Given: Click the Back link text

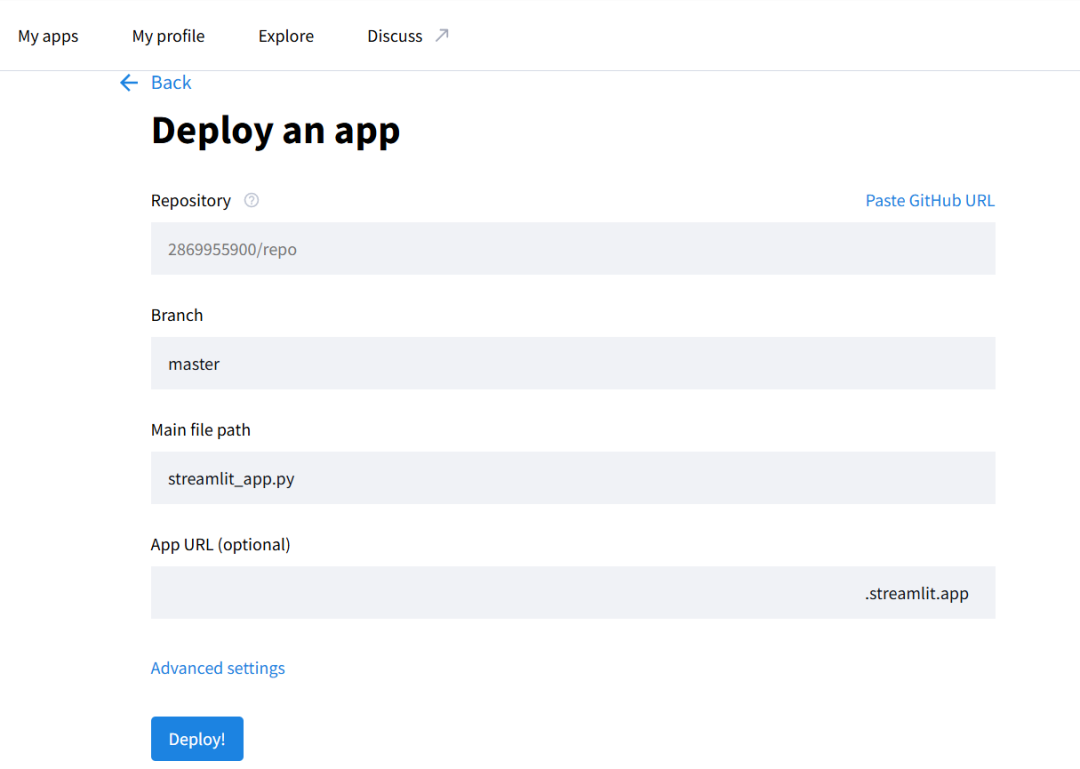Looking at the screenshot, I should 171,83.
